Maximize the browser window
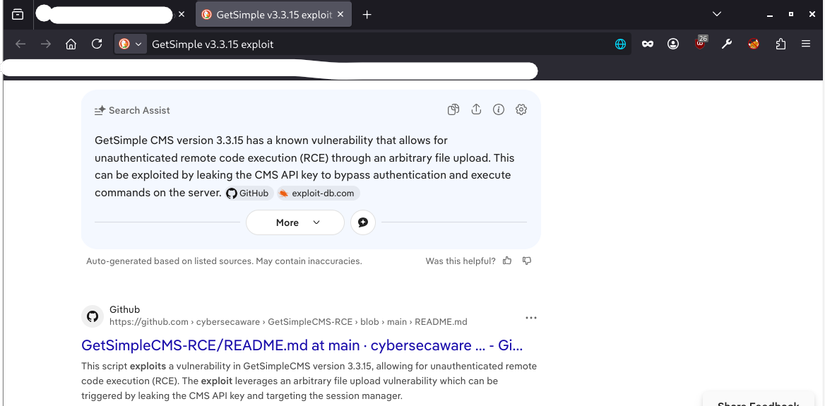Image resolution: width=825 pixels, height=406 pixels. (x=791, y=14)
